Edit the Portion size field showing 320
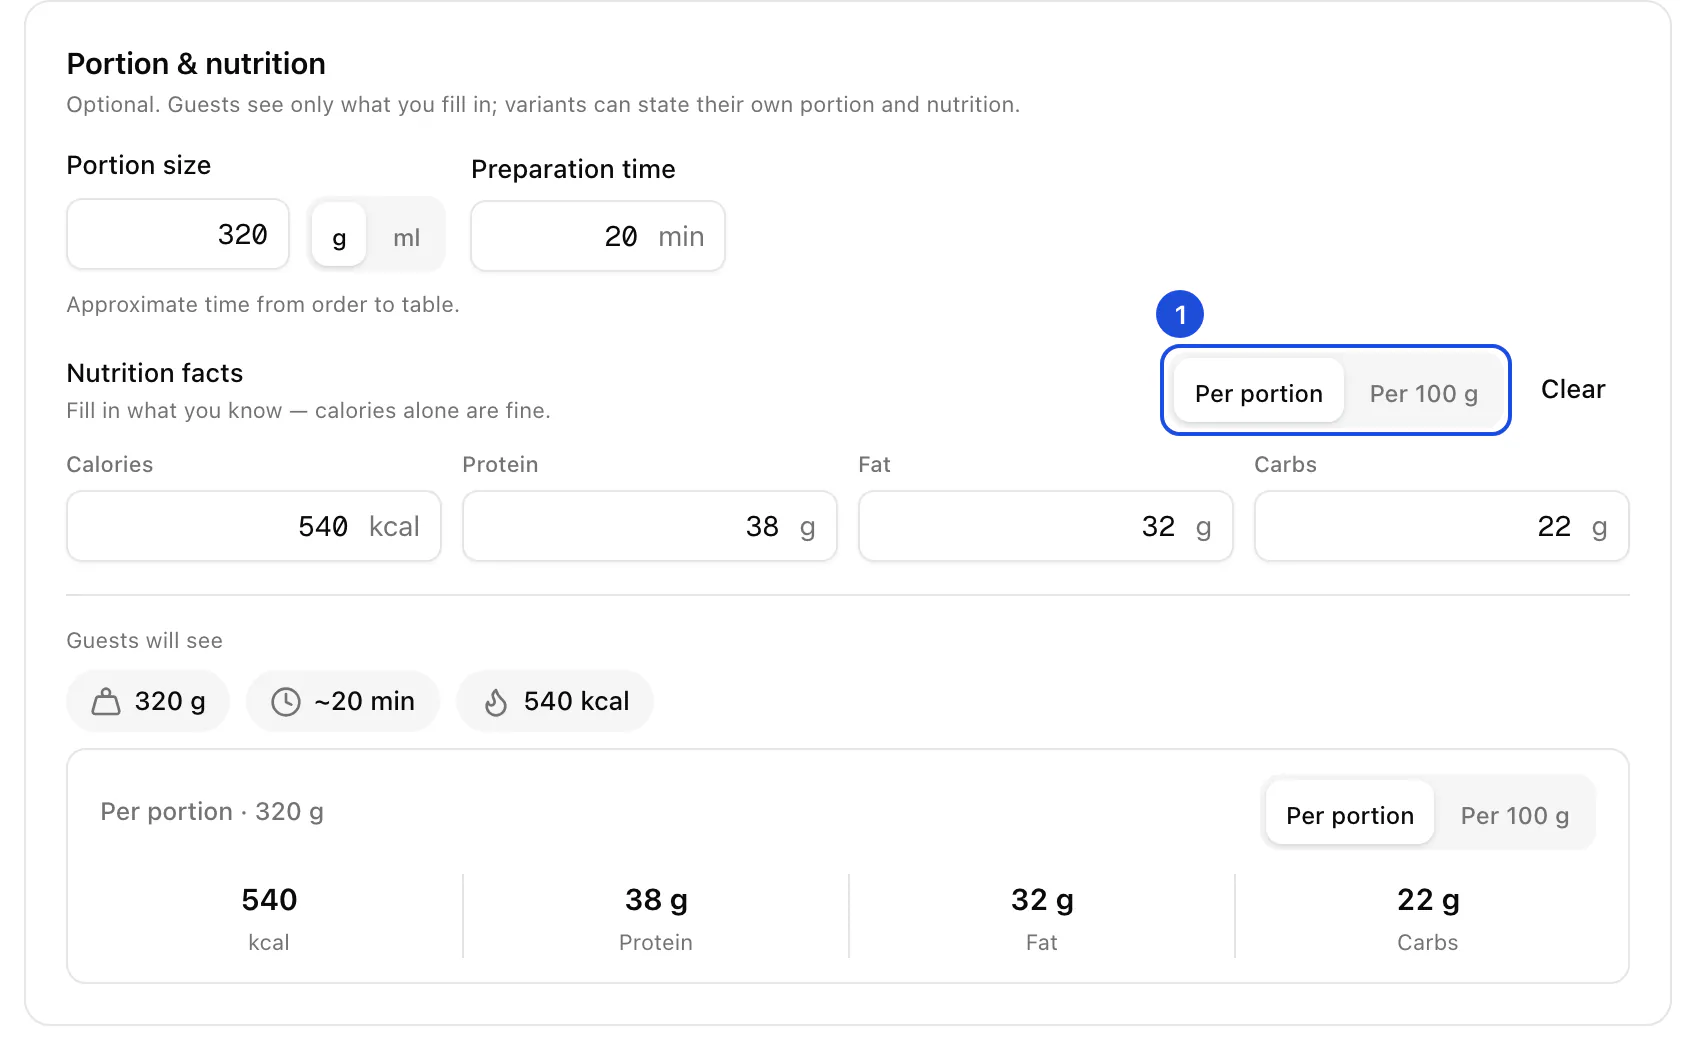Image resolution: width=1696 pixels, height=1048 pixels. [178, 235]
